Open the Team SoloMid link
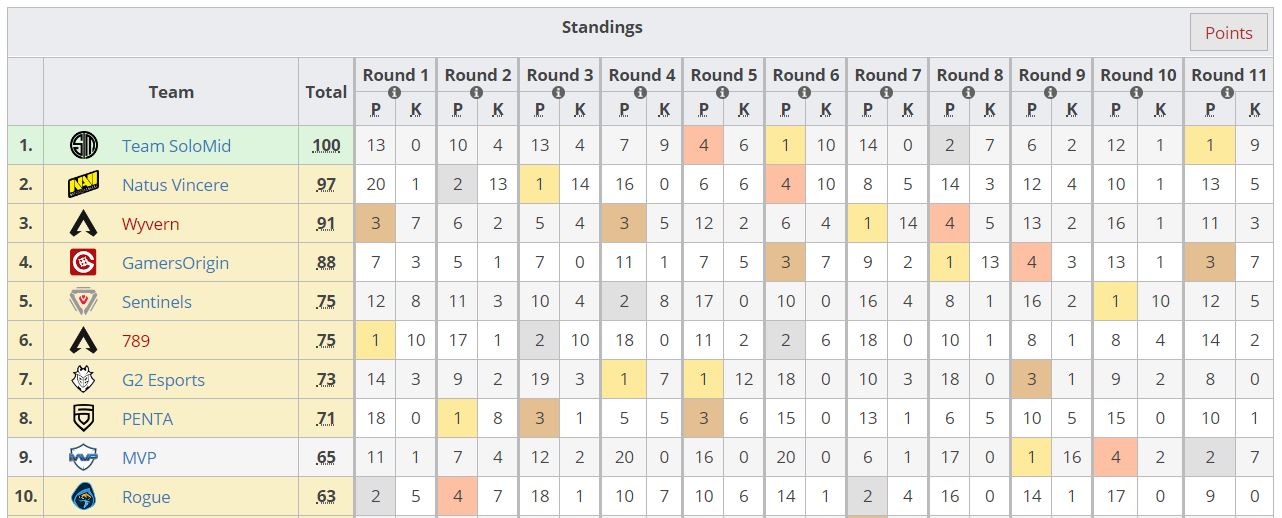Screen dimensions: 1282x518 [176, 146]
